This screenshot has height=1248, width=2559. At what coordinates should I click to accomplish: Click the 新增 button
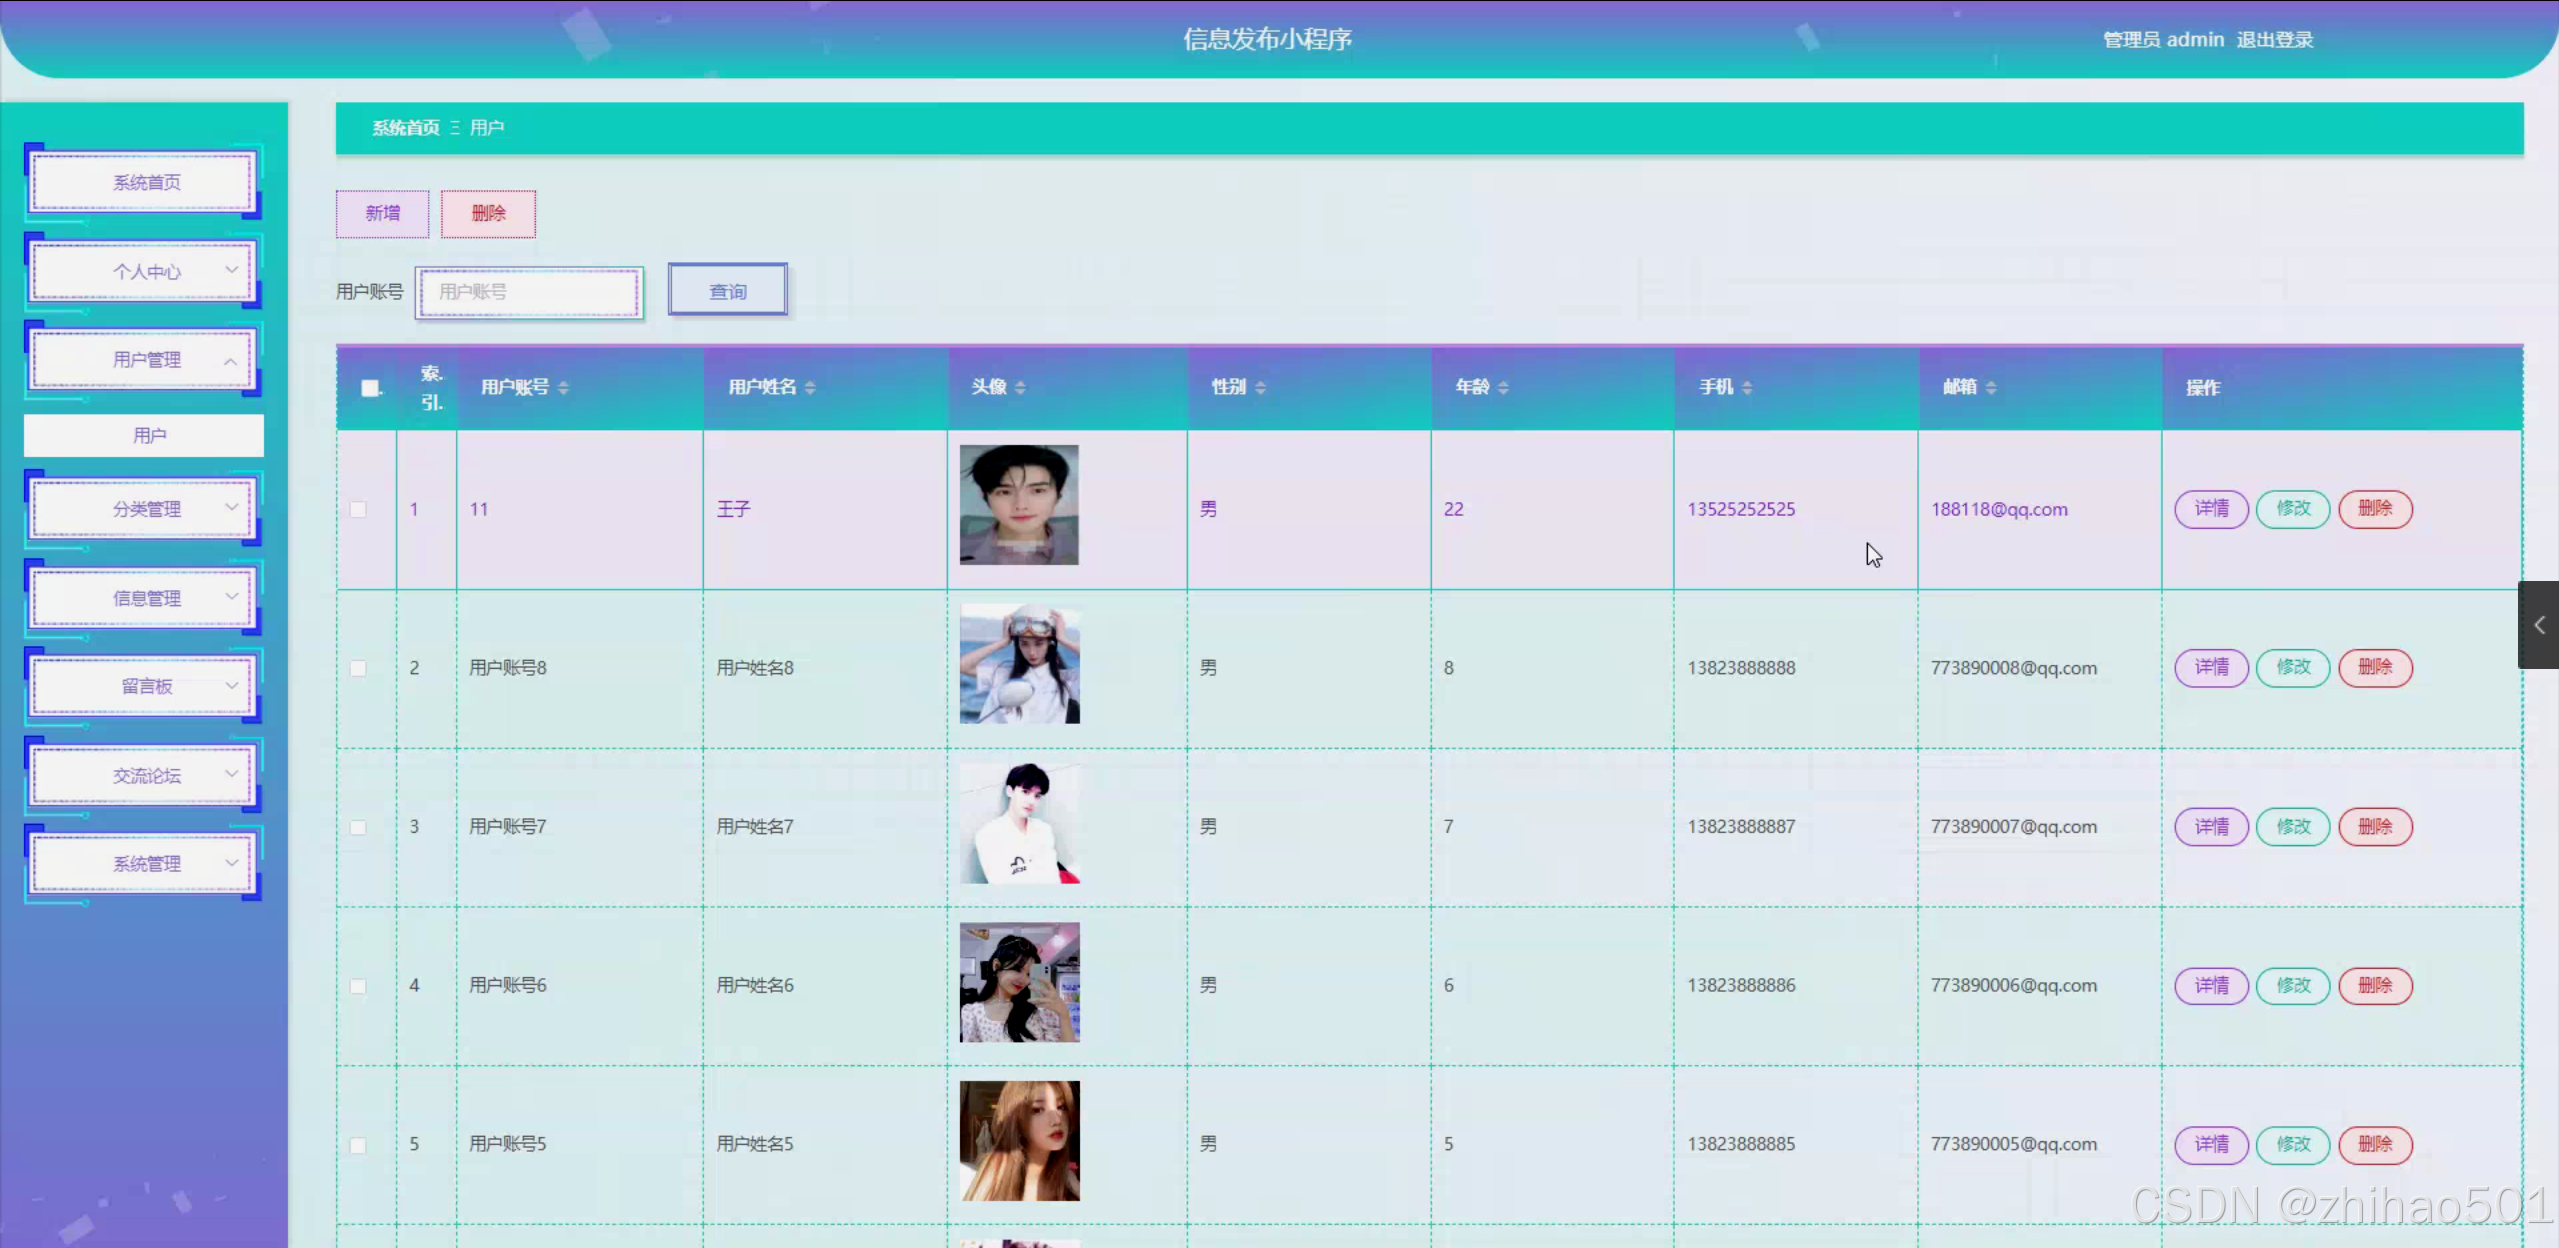click(x=382, y=213)
